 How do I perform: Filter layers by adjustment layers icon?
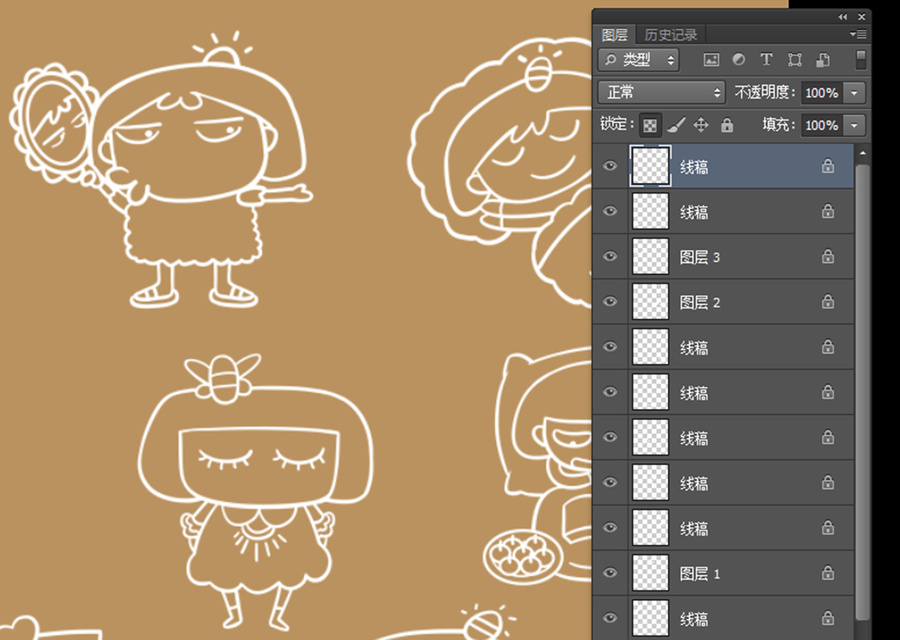point(739,60)
